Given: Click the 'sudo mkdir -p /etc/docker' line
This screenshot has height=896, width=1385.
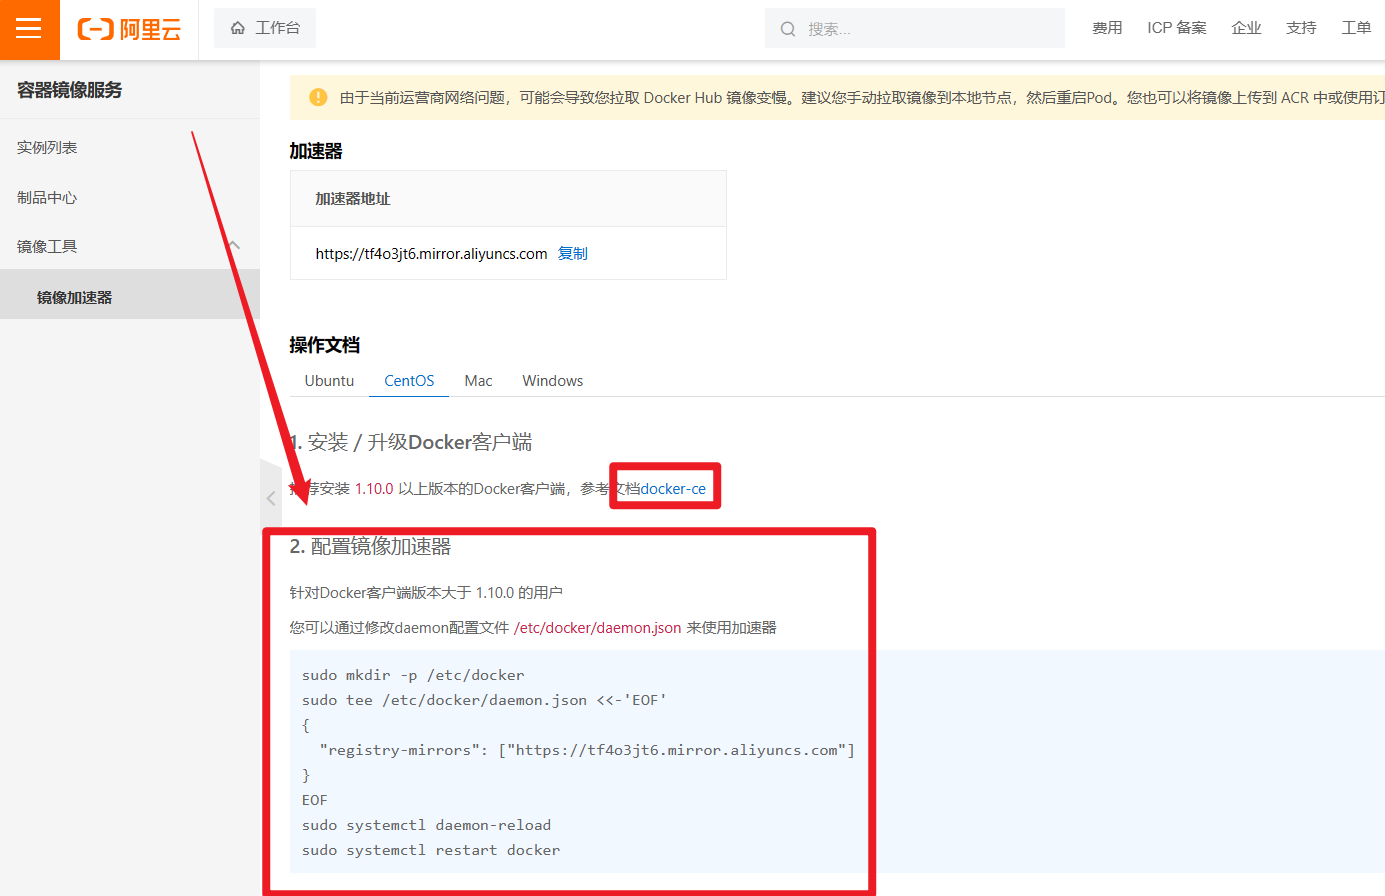Looking at the screenshot, I should [413, 675].
